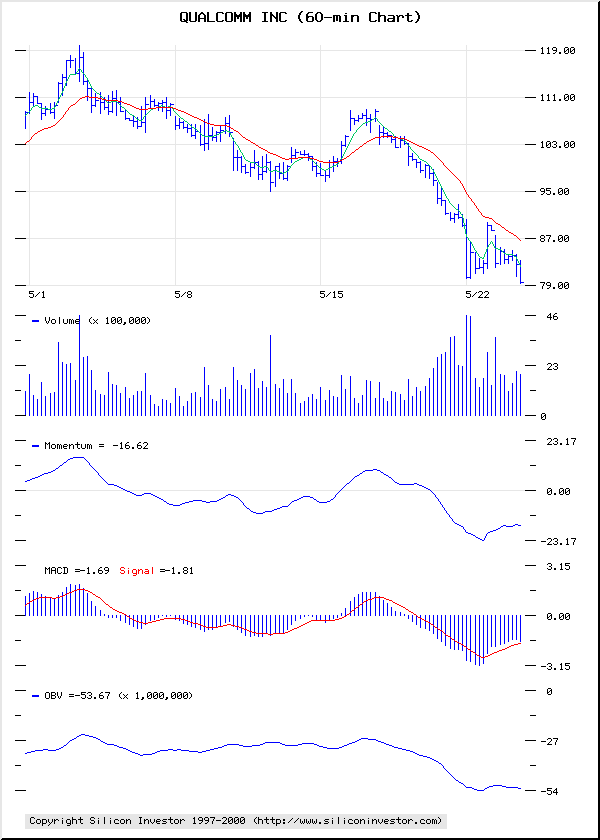Click the Copyright Silicon Investor footer text
This screenshot has width=600, height=840.
point(236,820)
